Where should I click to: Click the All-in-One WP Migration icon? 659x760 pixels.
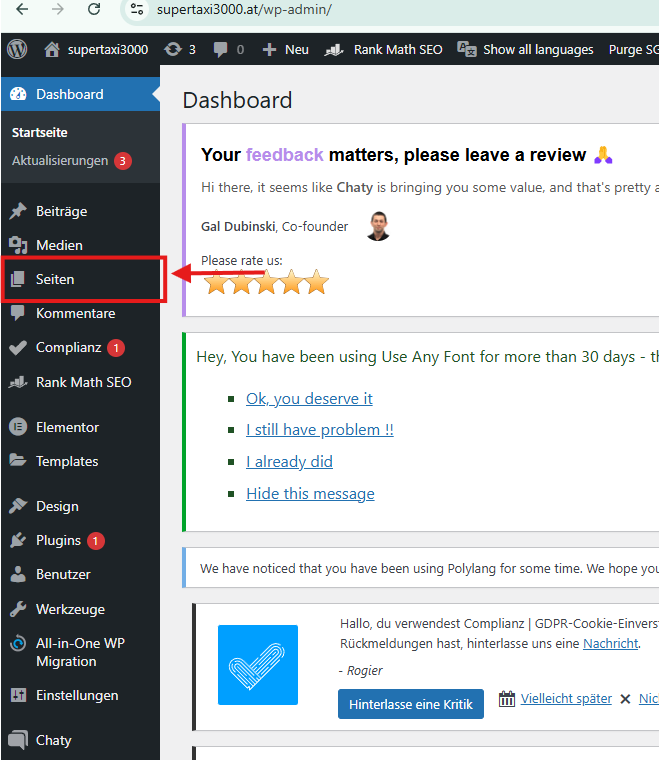18,643
